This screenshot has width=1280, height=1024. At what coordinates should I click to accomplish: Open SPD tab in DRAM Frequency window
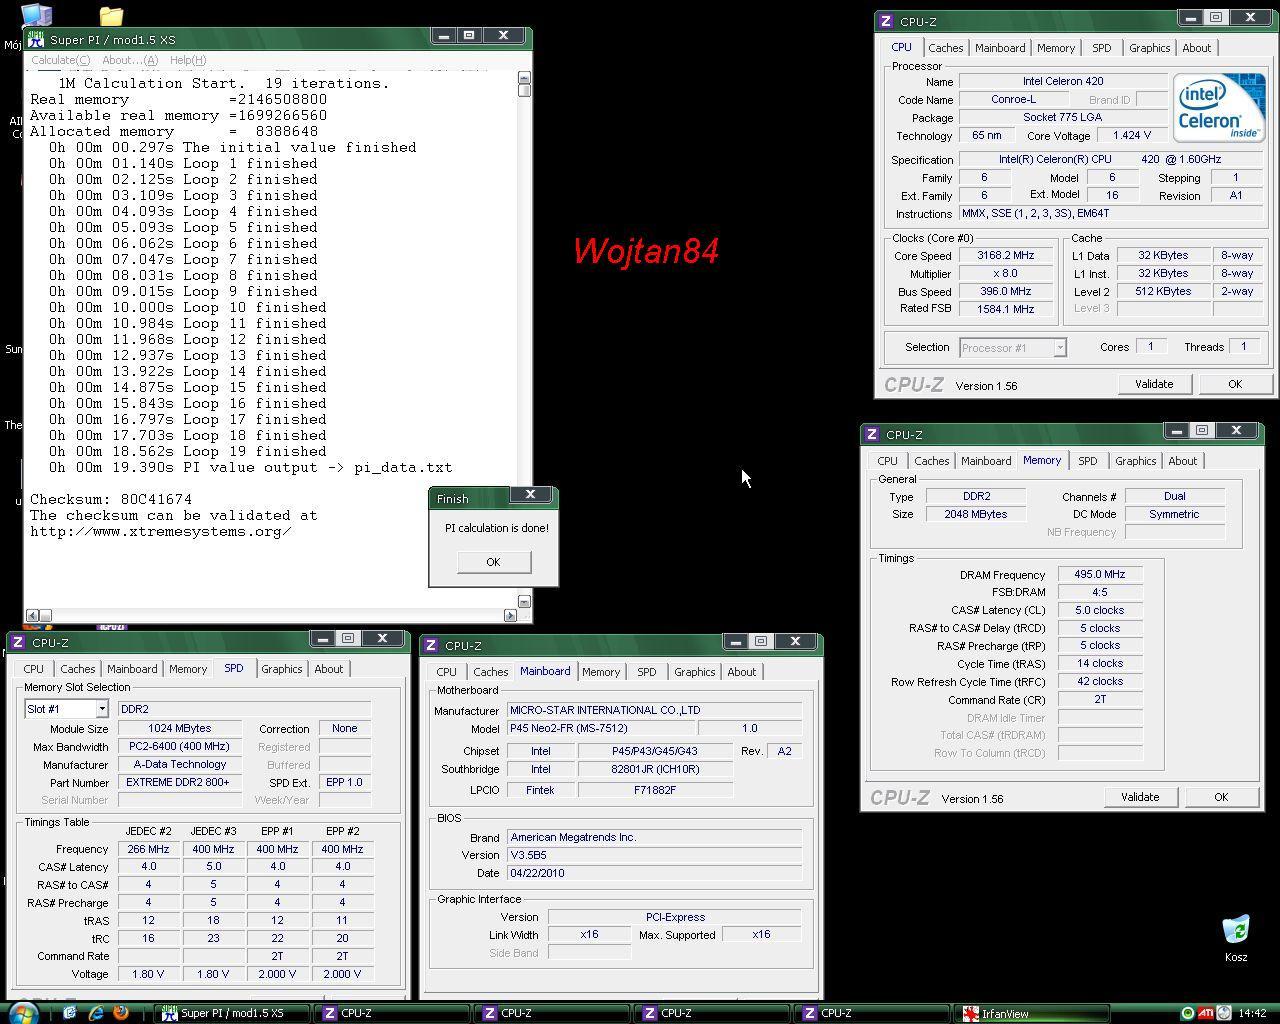(1087, 461)
